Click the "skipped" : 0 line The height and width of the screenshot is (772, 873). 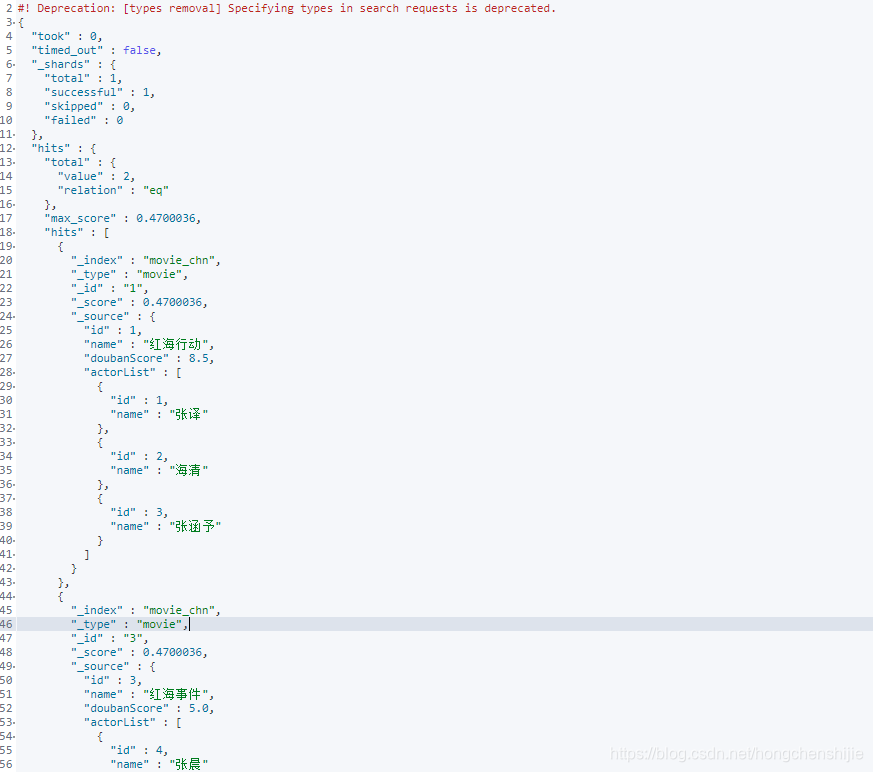(90, 106)
